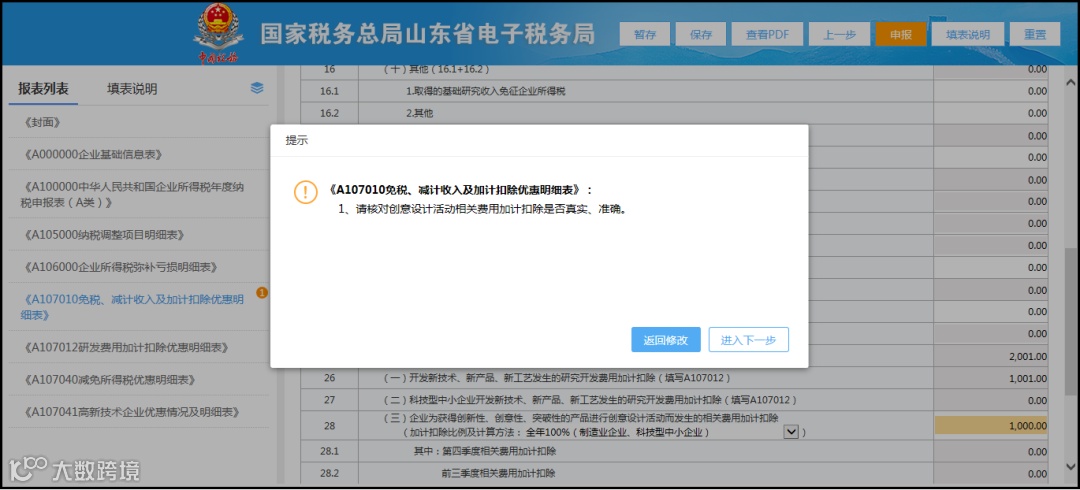Image resolution: width=1080 pixels, height=490 pixels.
Task: Click the 查看PDF button
Action: [x=767, y=34]
